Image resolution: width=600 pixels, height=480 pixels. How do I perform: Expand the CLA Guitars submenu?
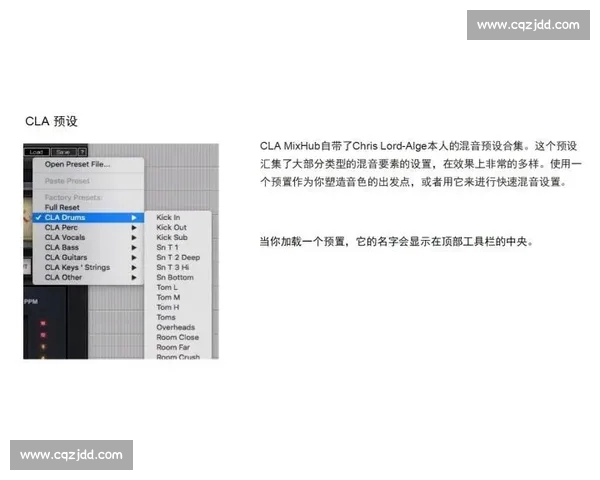[88, 257]
